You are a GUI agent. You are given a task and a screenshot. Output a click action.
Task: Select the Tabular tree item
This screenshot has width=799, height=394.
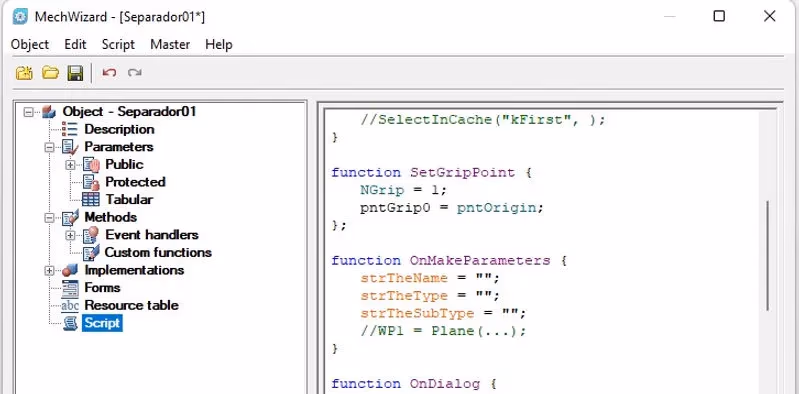[129, 199]
